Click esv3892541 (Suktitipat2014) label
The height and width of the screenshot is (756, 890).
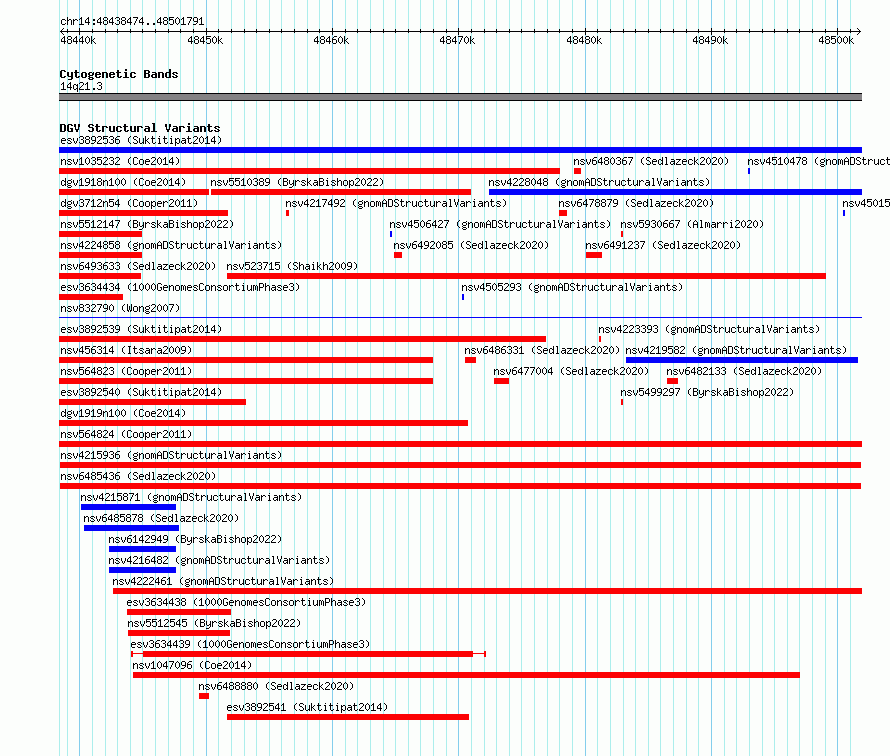pyautogui.click(x=307, y=707)
